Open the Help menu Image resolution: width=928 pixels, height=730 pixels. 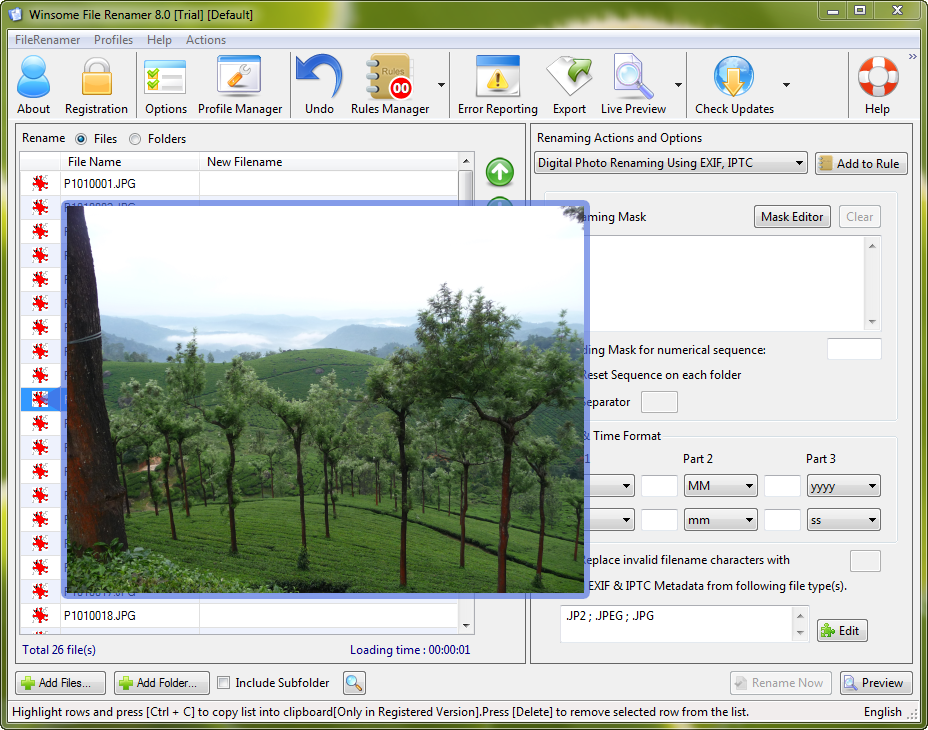159,40
